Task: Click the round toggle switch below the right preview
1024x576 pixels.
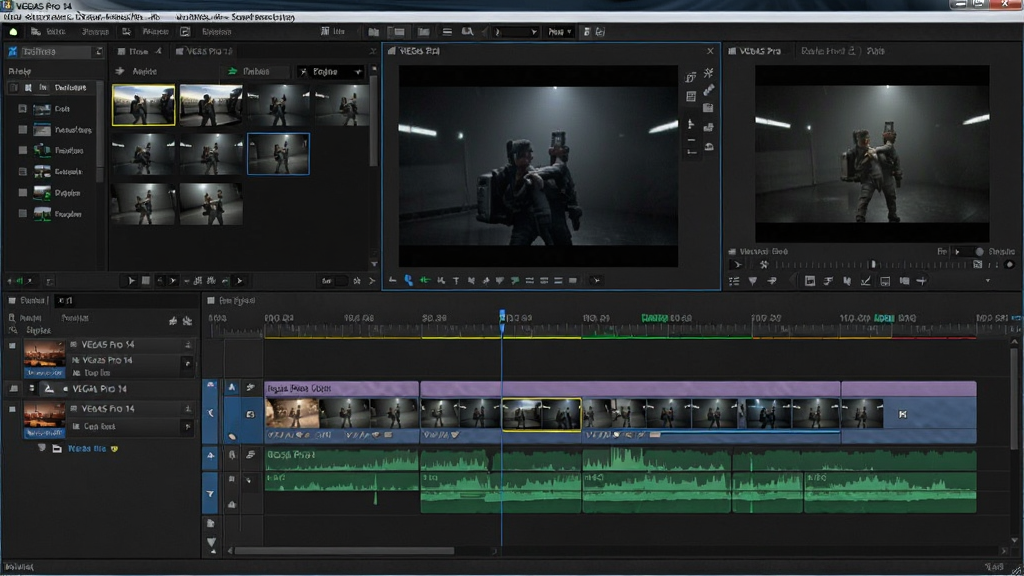Action: (x=979, y=251)
